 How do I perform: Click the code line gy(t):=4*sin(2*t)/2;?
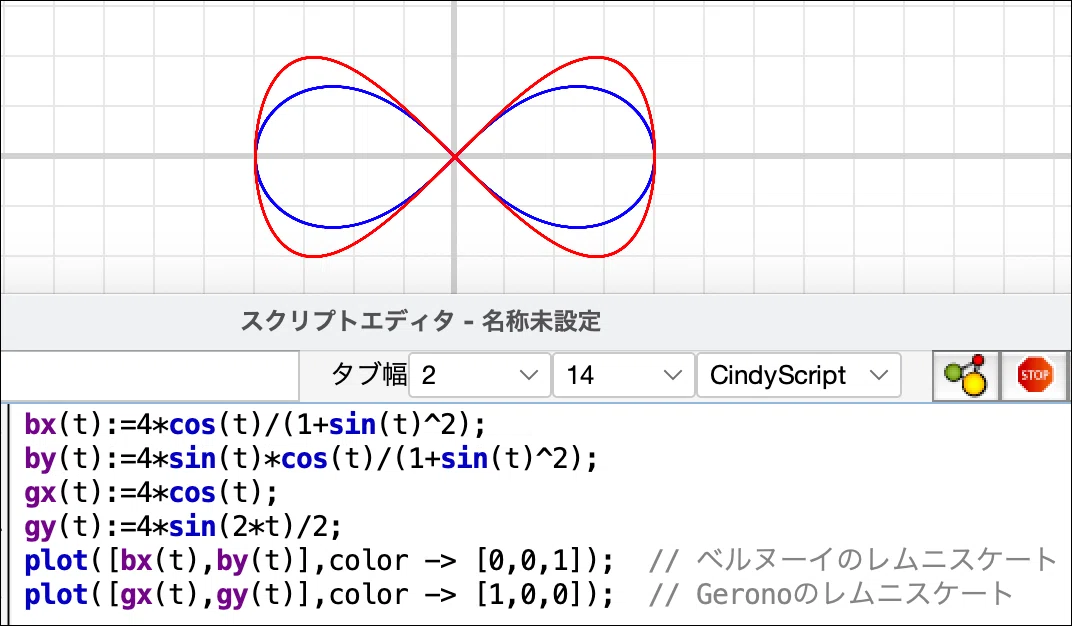coord(183,527)
